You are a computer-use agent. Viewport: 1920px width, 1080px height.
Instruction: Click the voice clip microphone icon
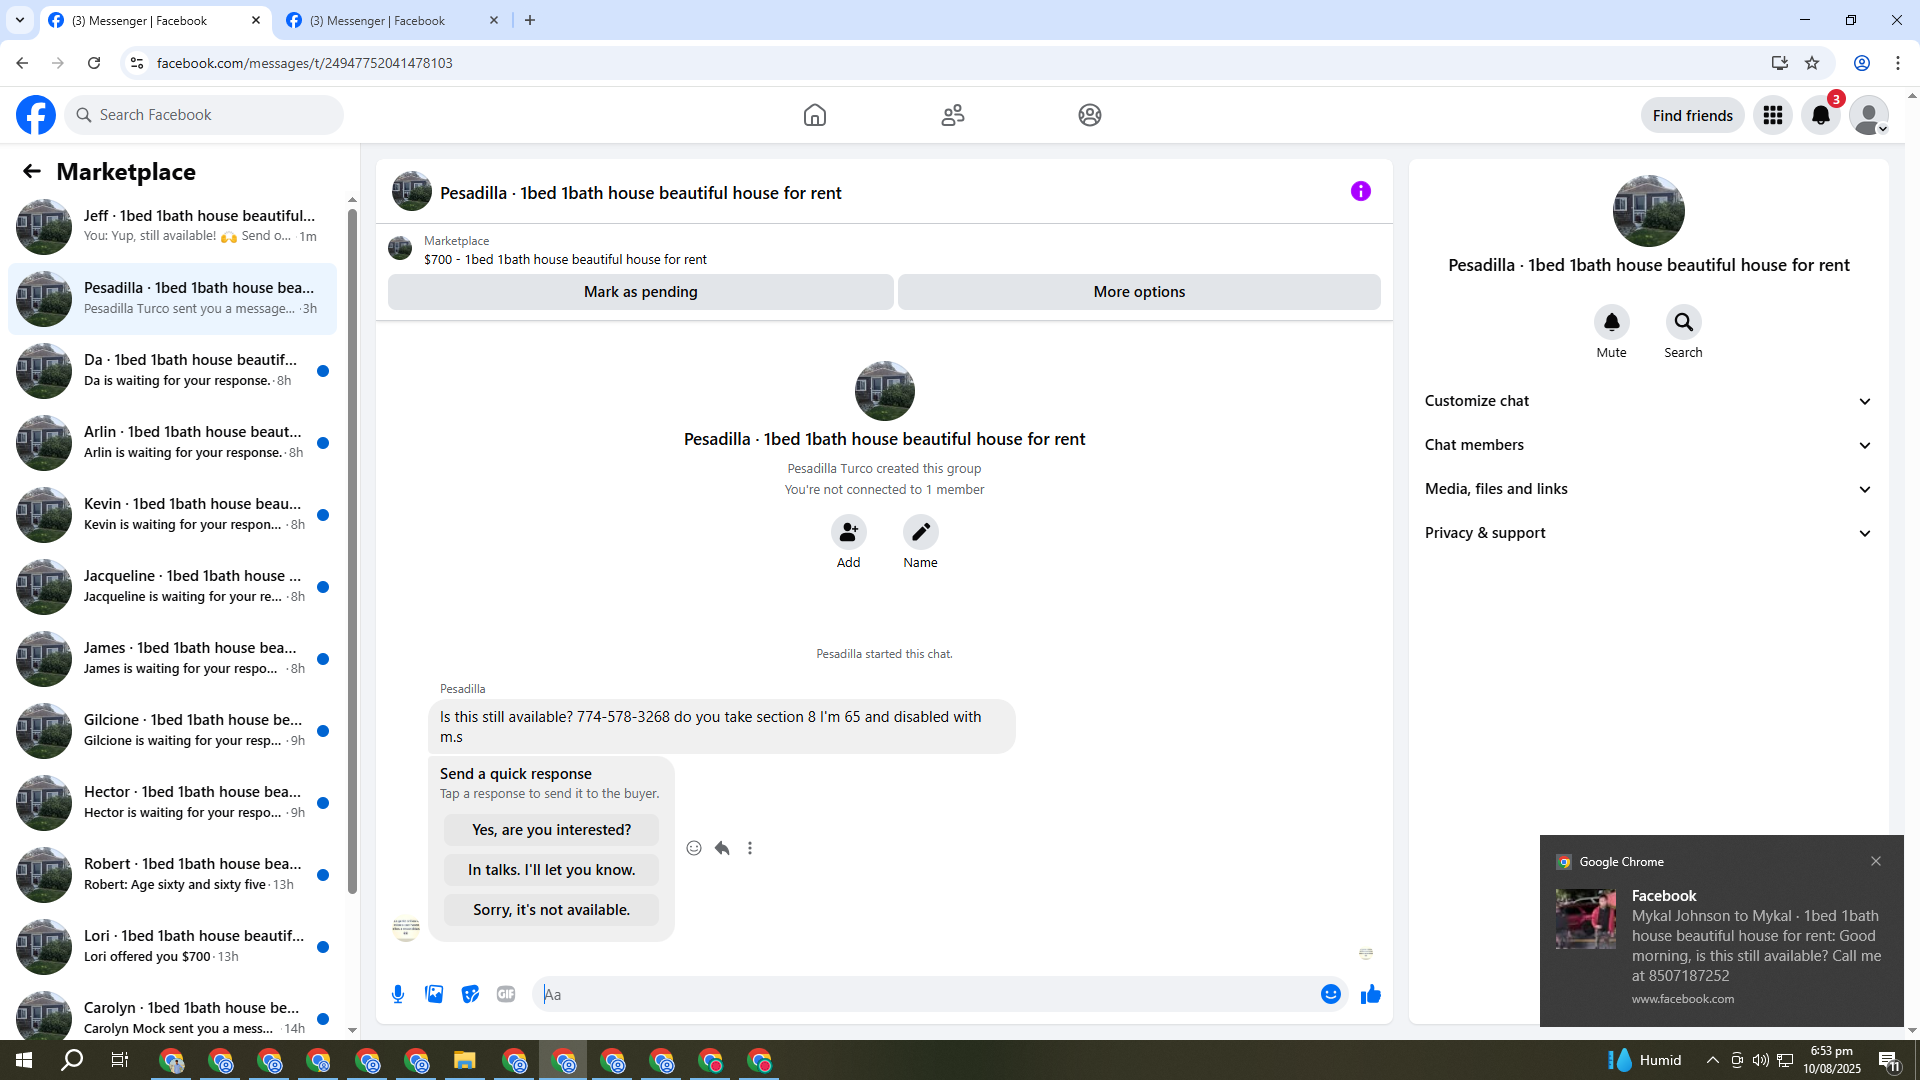(398, 994)
